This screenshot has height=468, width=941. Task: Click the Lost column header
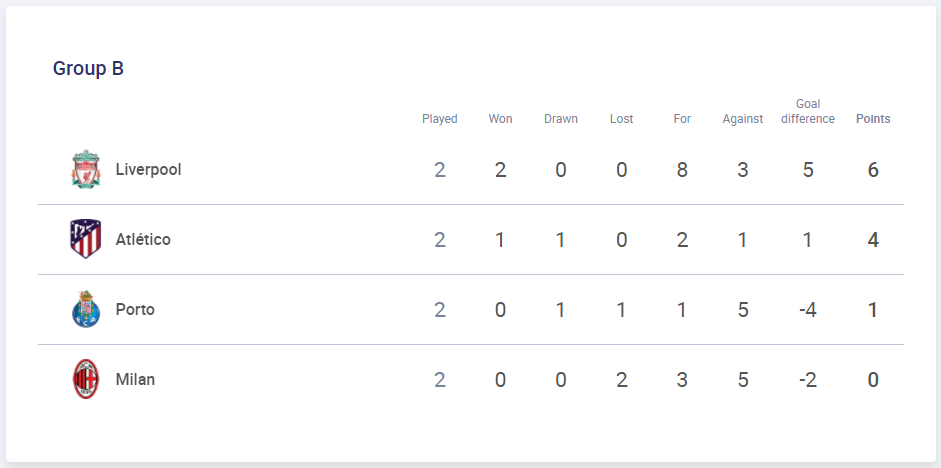(622, 119)
